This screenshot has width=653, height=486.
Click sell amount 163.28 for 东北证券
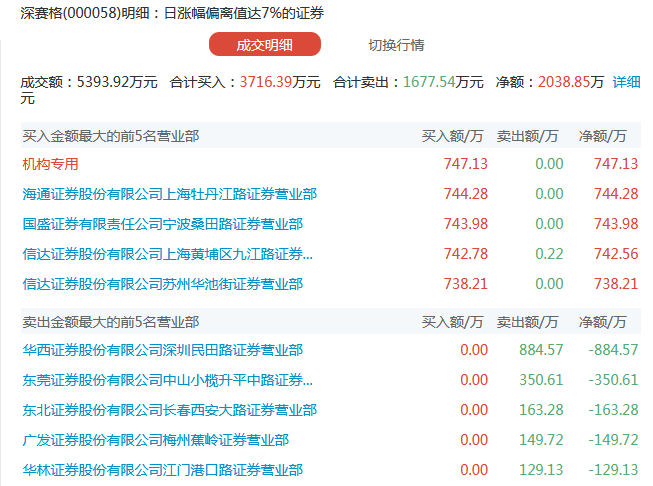(x=541, y=410)
